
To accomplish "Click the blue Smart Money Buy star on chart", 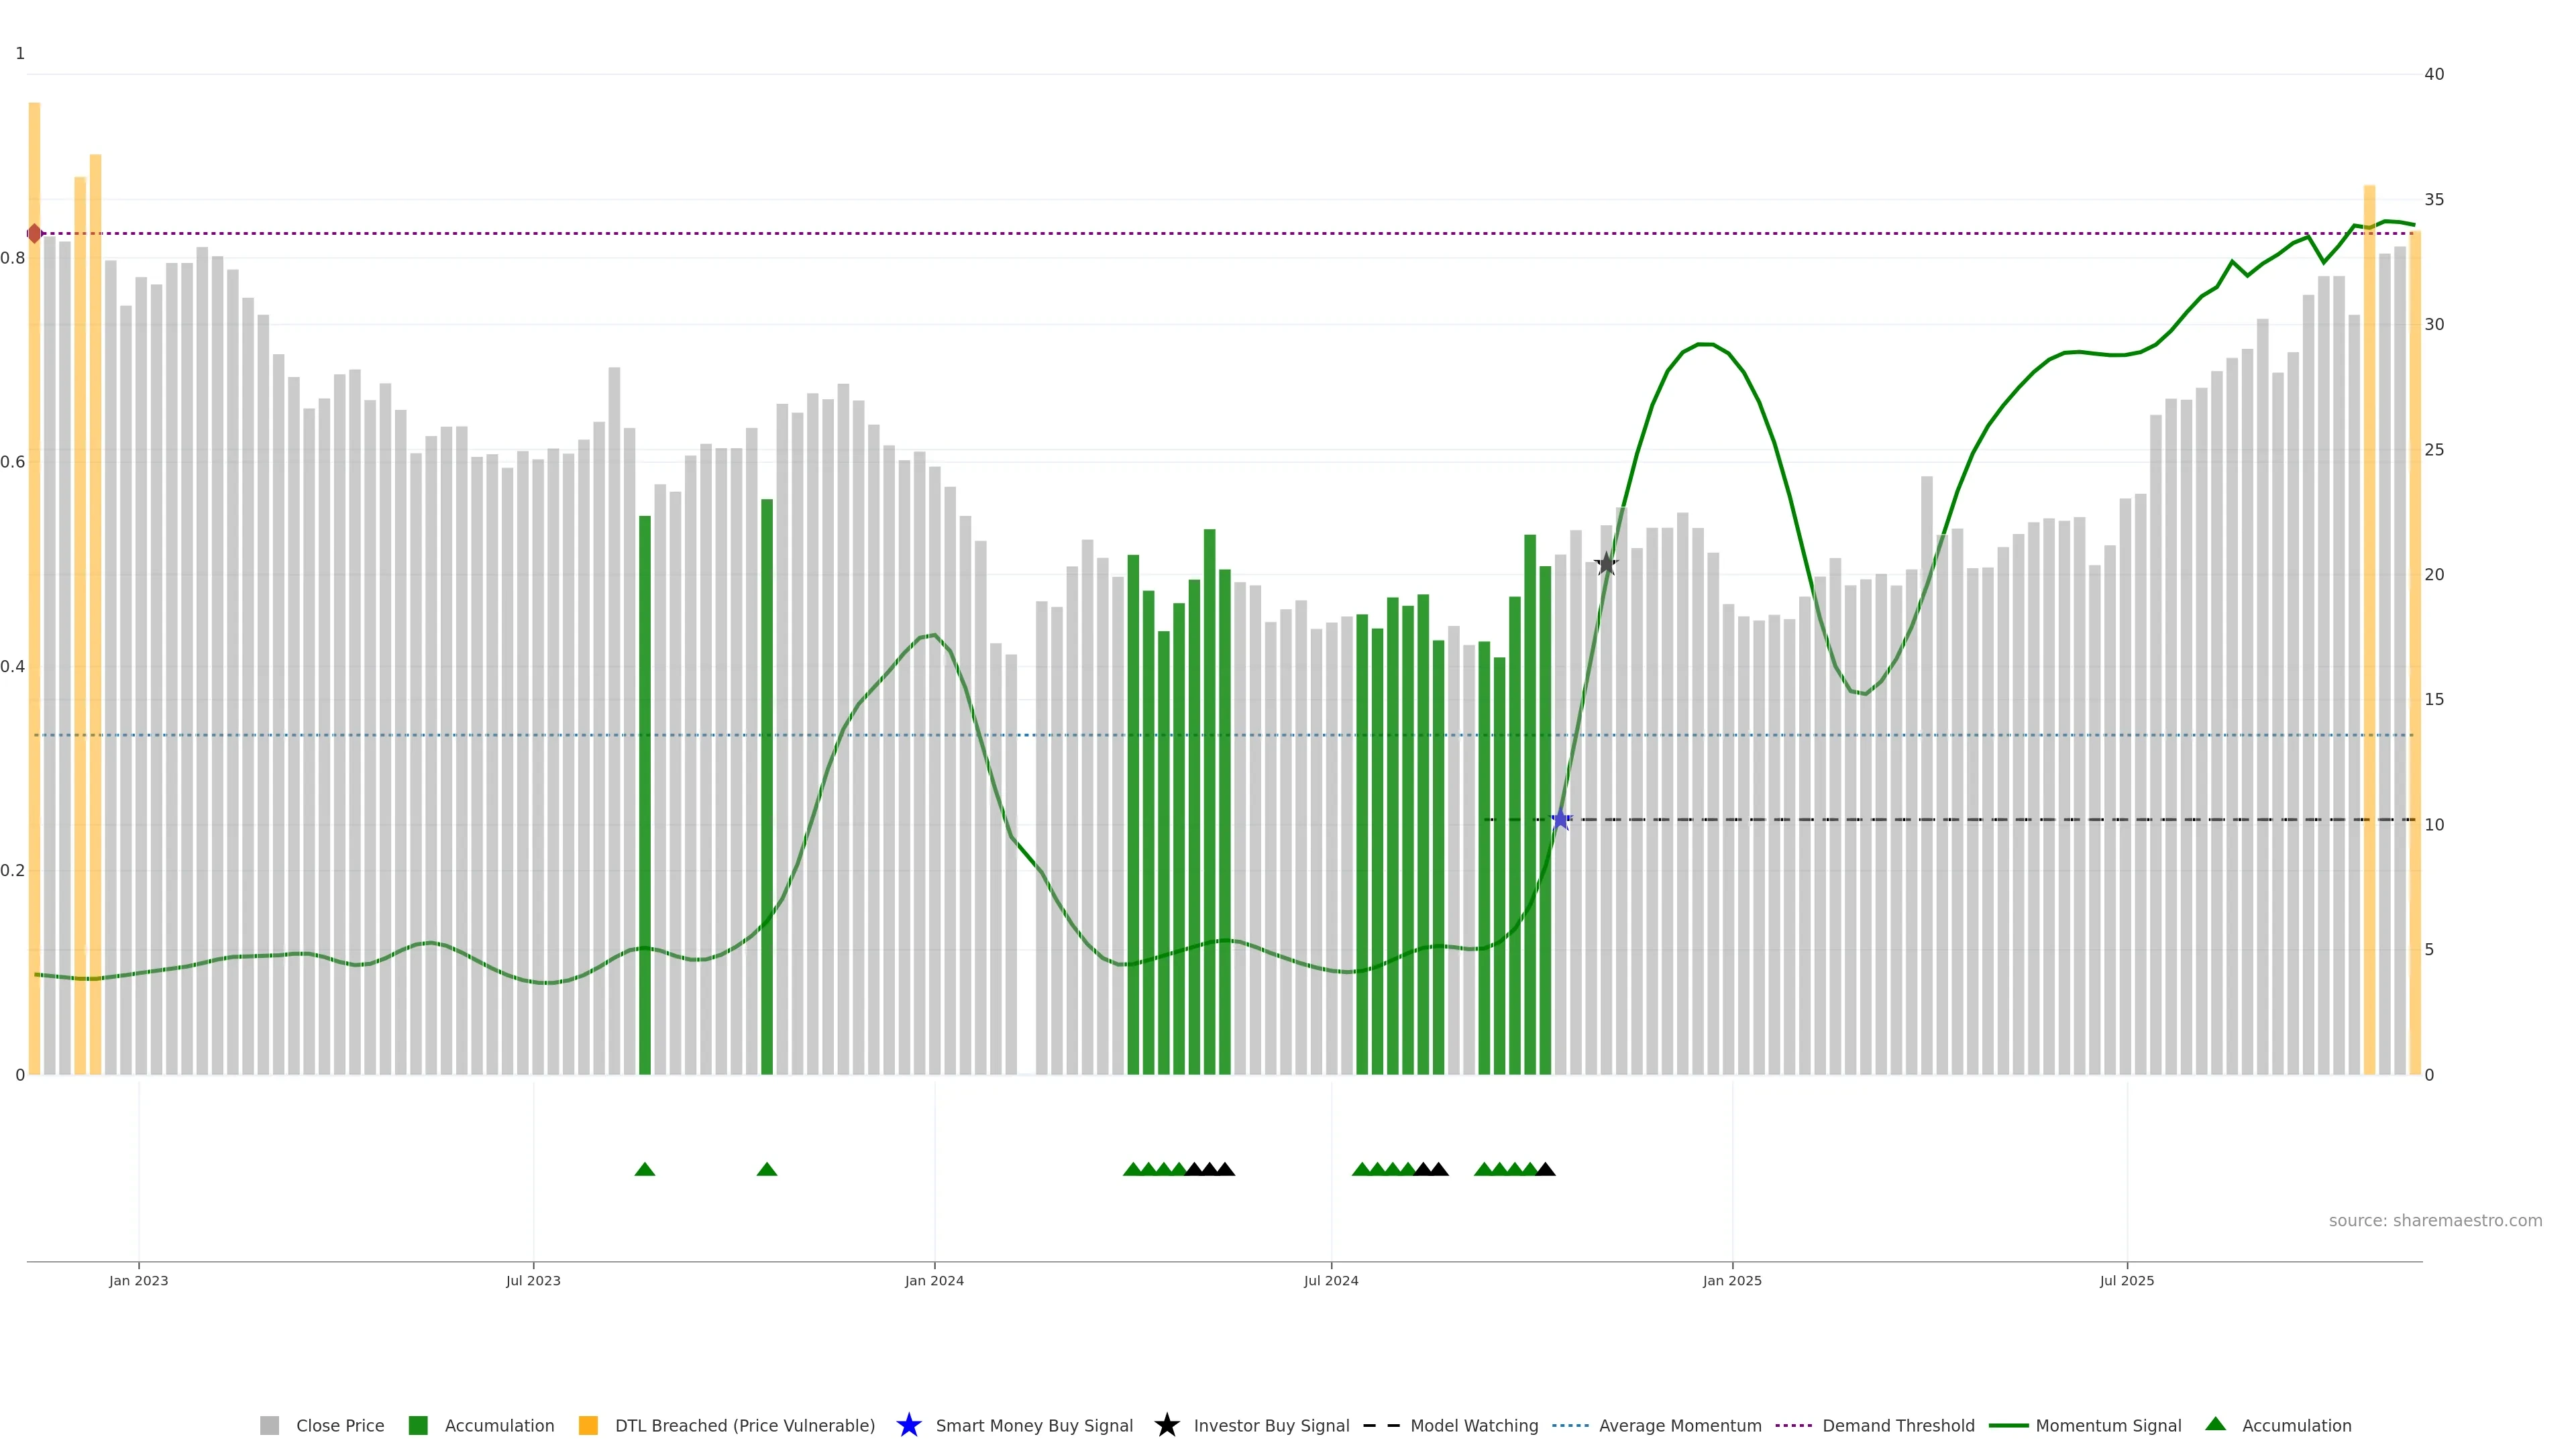I will click(1561, 820).
